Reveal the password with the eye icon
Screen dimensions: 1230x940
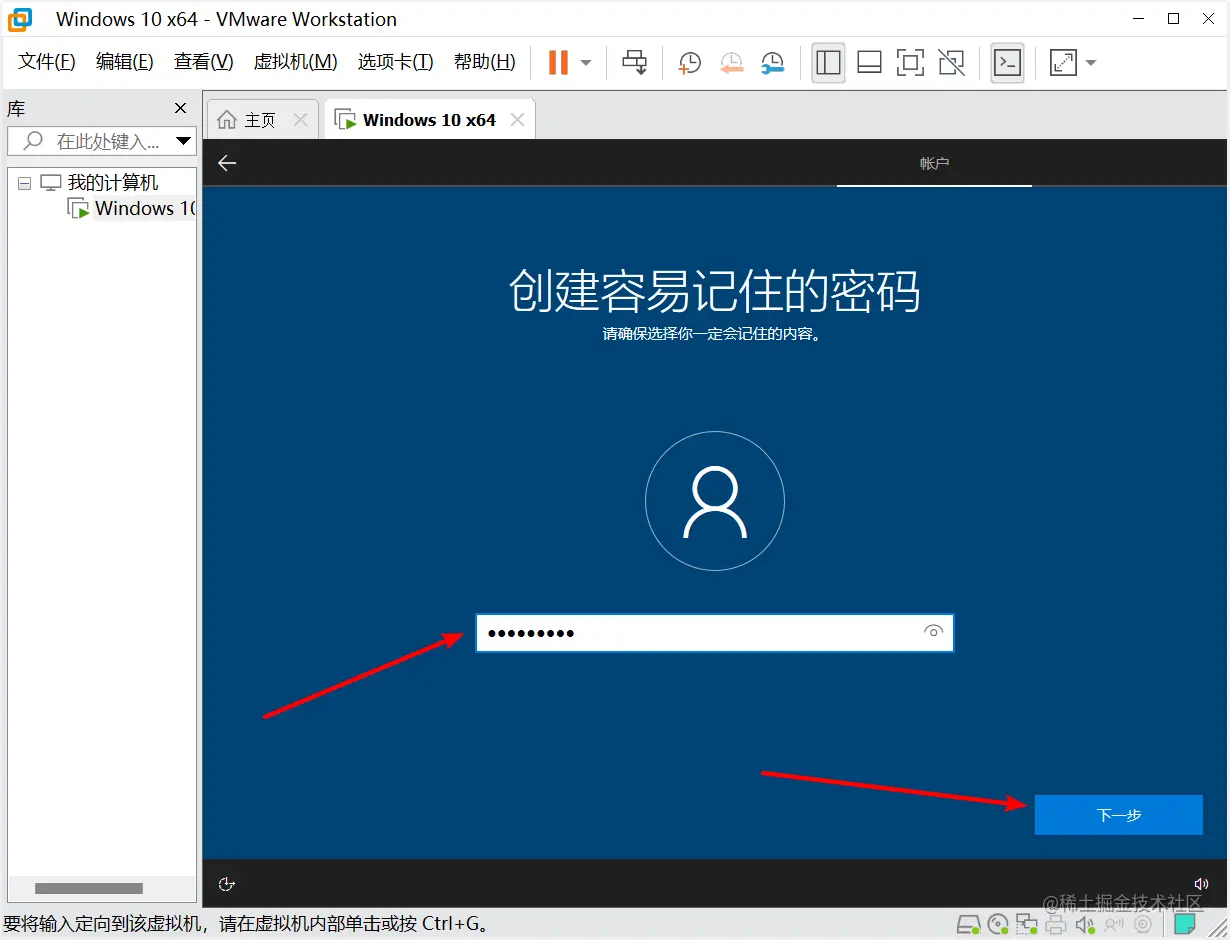[x=934, y=632]
